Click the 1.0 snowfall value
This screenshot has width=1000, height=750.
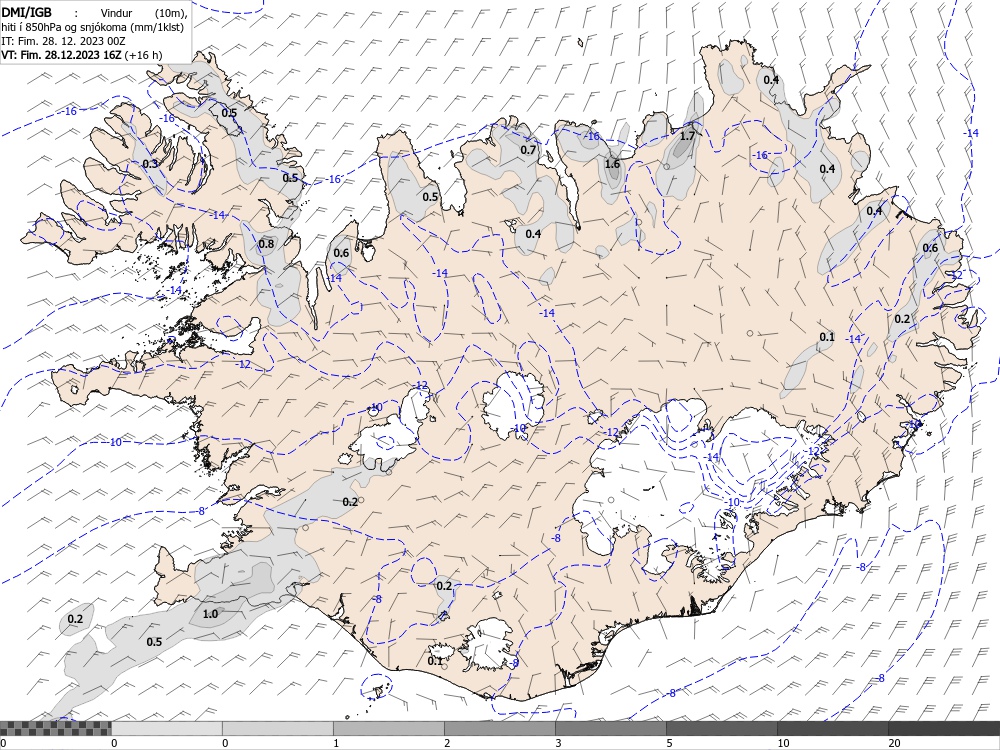pyautogui.click(x=210, y=614)
